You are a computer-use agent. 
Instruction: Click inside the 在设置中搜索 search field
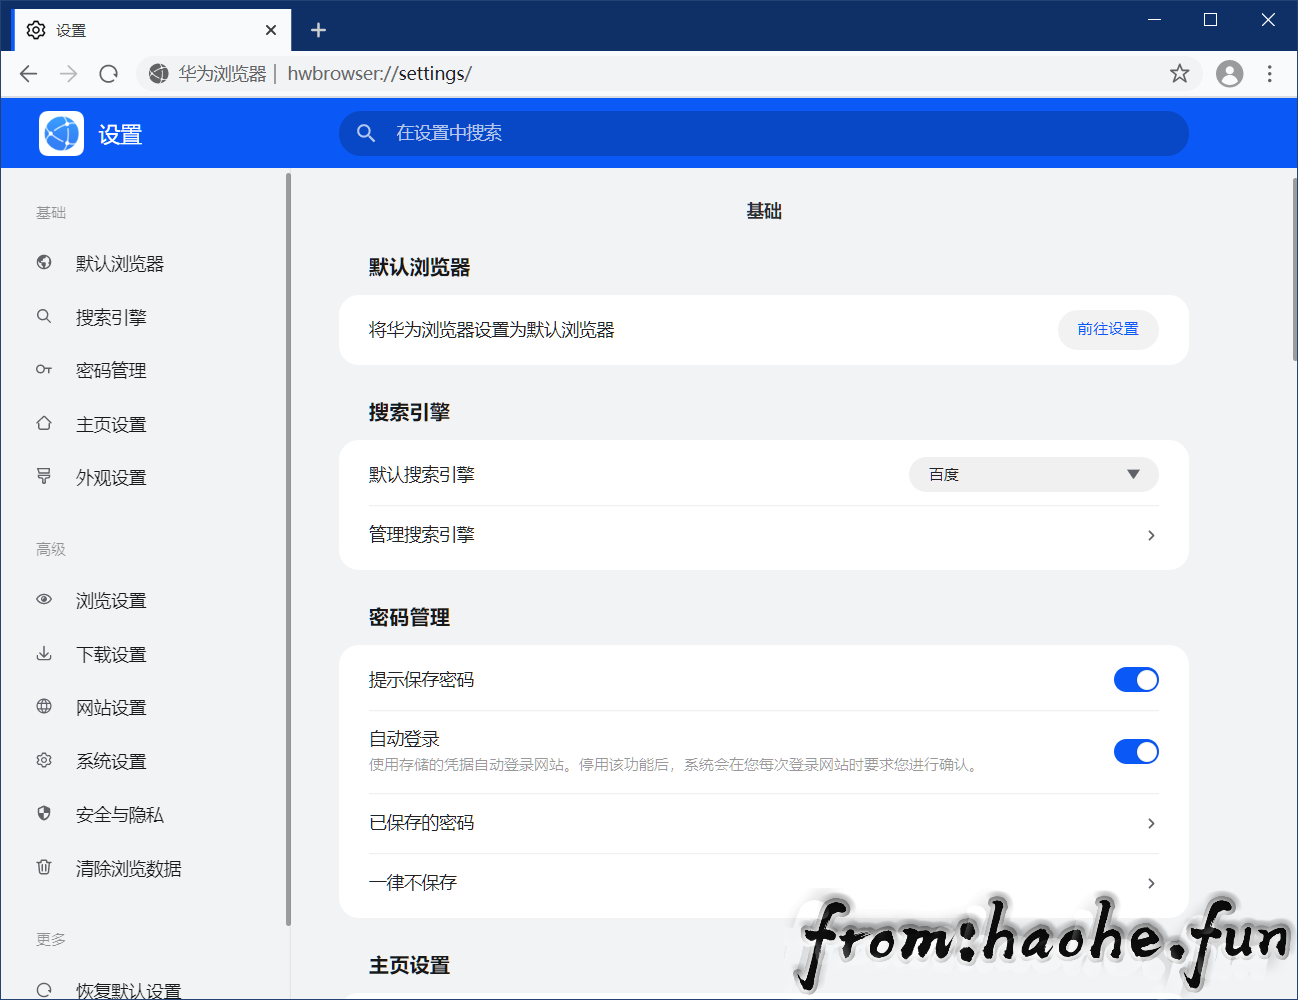764,133
